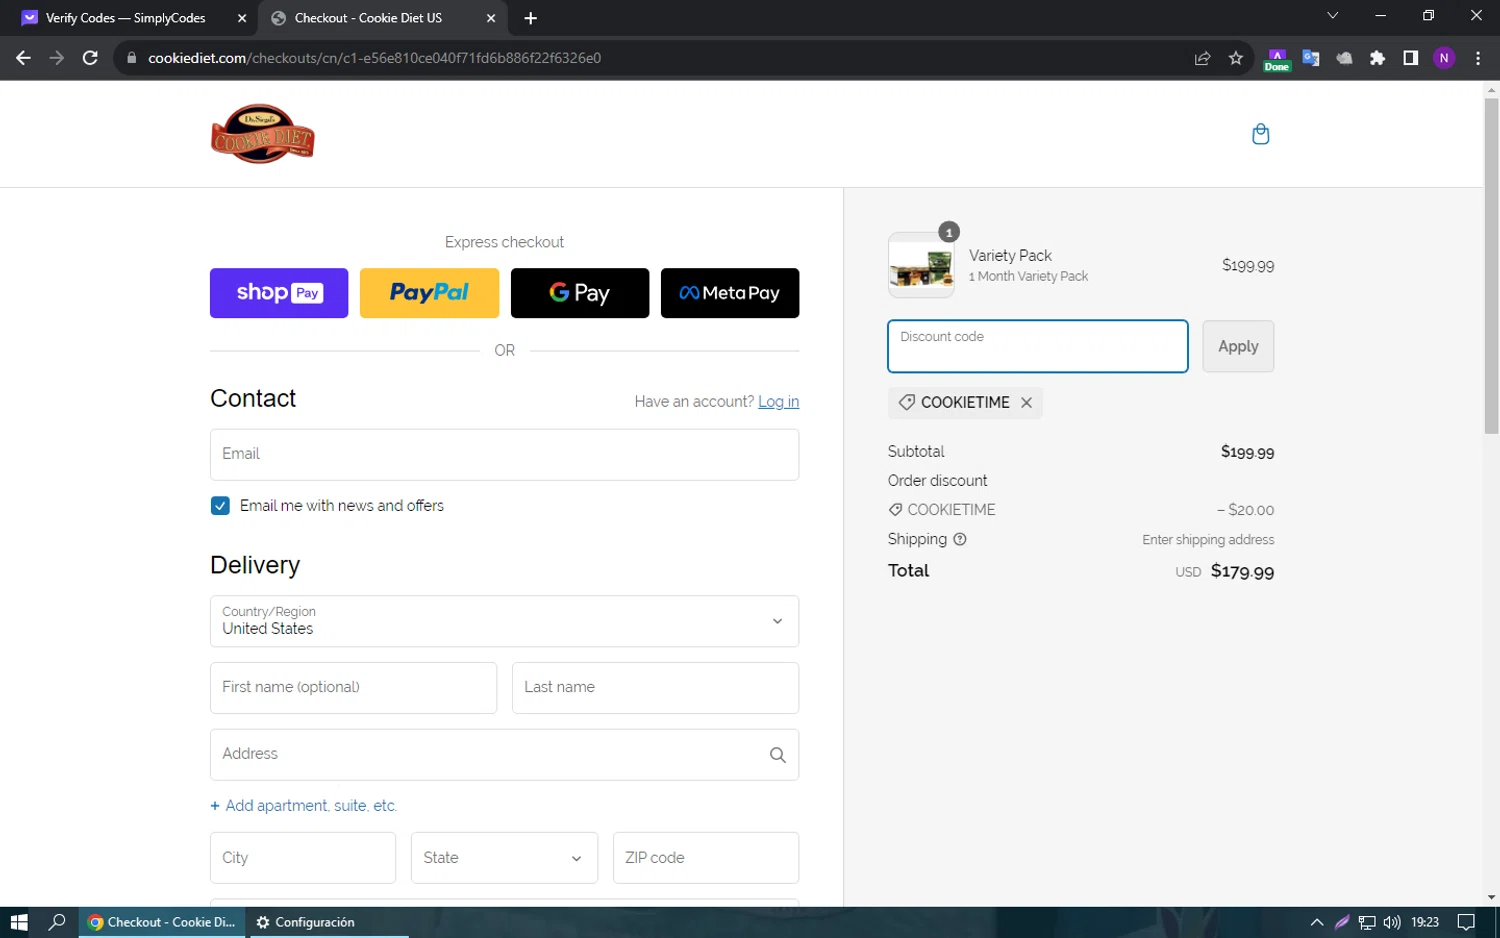Viewport: 1500px width, 938px height.
Task: Close the Verify Codes tab
Action: point(241,18)
